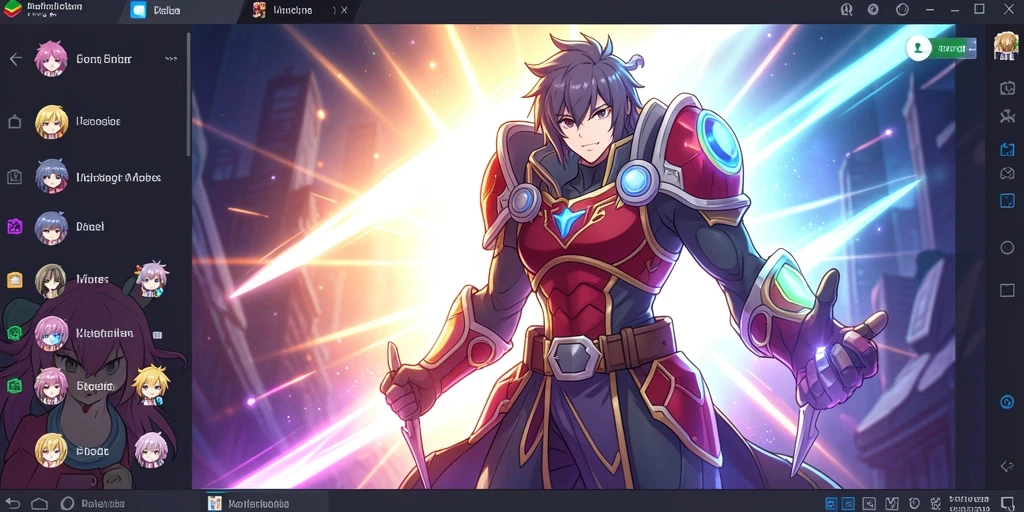Click the home outline icon in left sidebar
This screenshot has width=1024, height=512.
click(x=14, y=121)
